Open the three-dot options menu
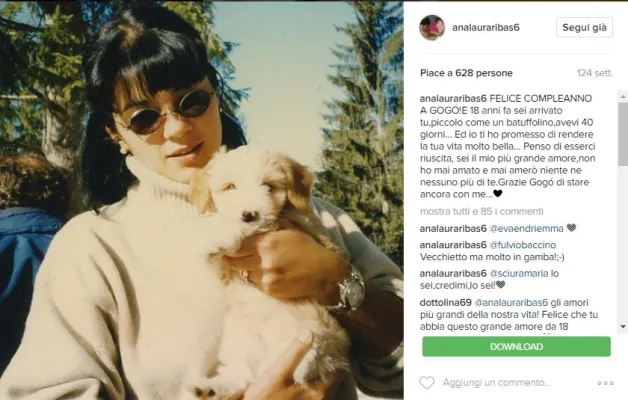The image size is (628, 400). 605,383
